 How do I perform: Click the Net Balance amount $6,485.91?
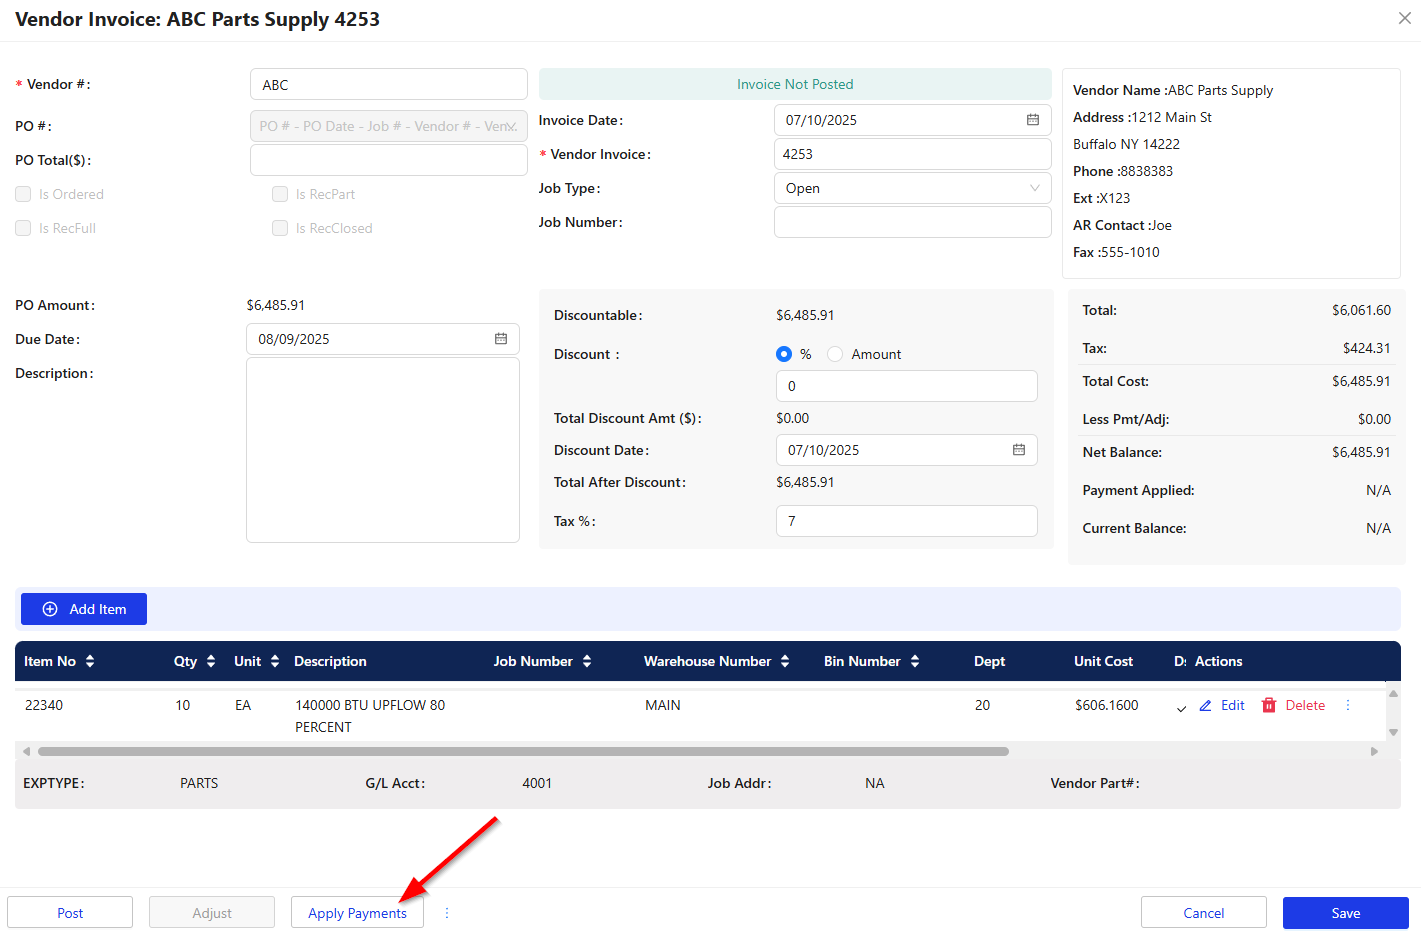[x=1361, y=452]
